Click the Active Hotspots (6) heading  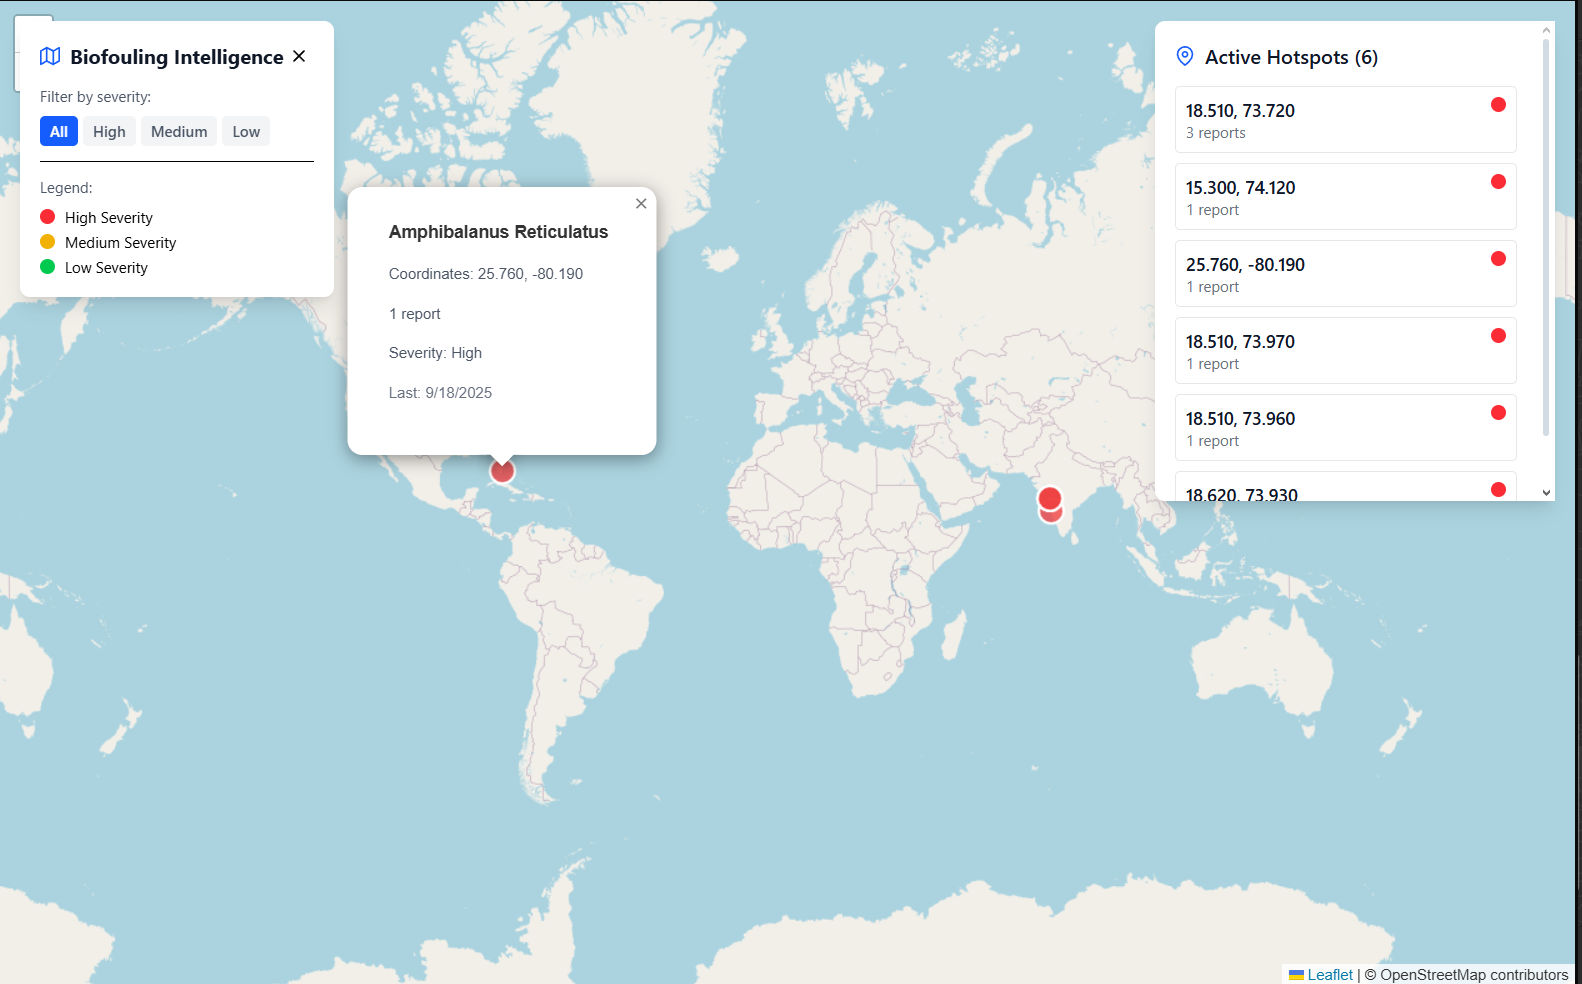1291,57
